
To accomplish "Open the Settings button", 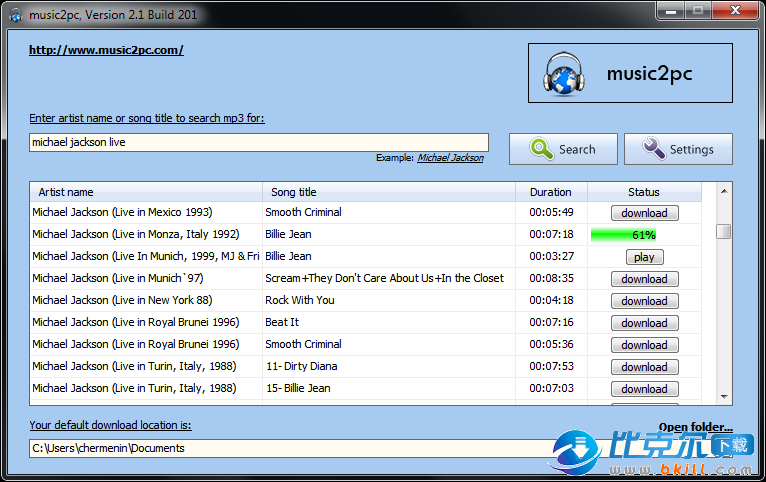I will click(678, 149).
